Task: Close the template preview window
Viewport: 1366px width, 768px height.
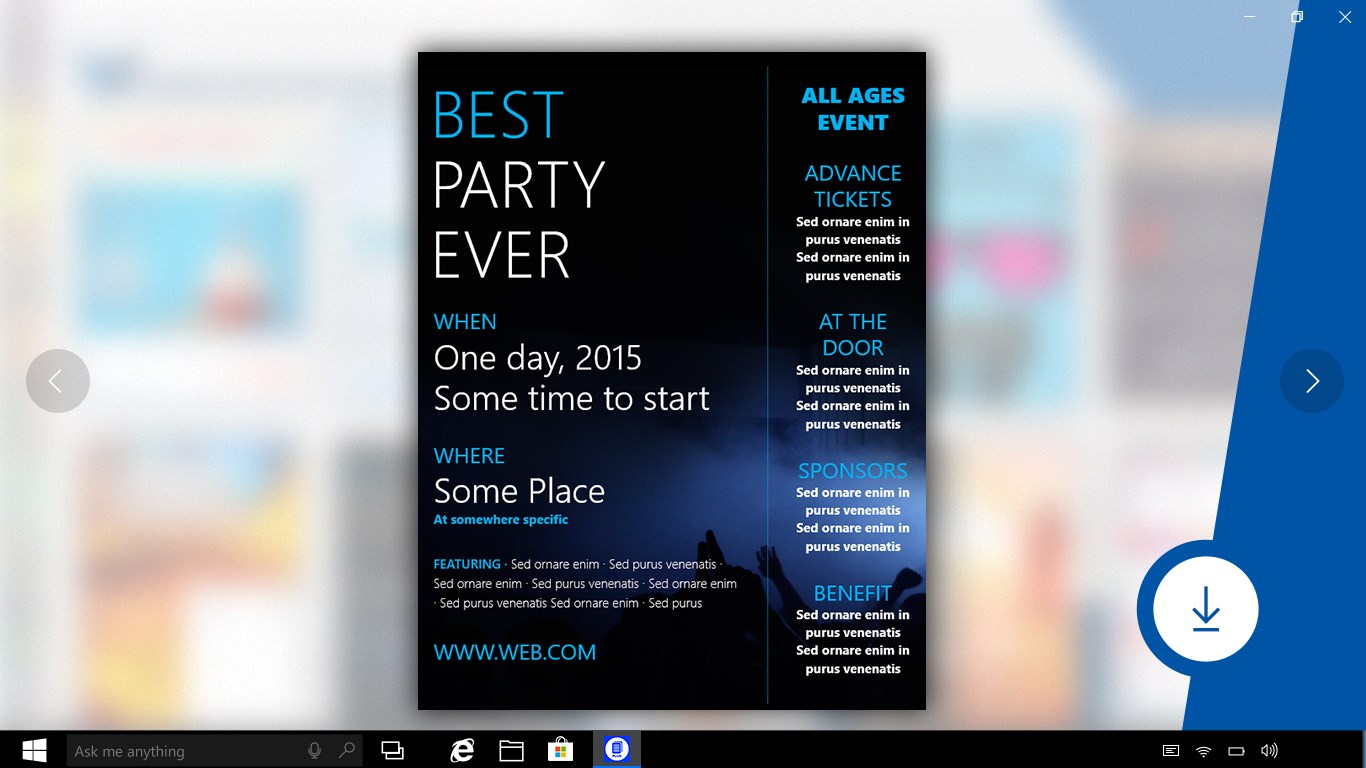Action: pos(1344,17)
